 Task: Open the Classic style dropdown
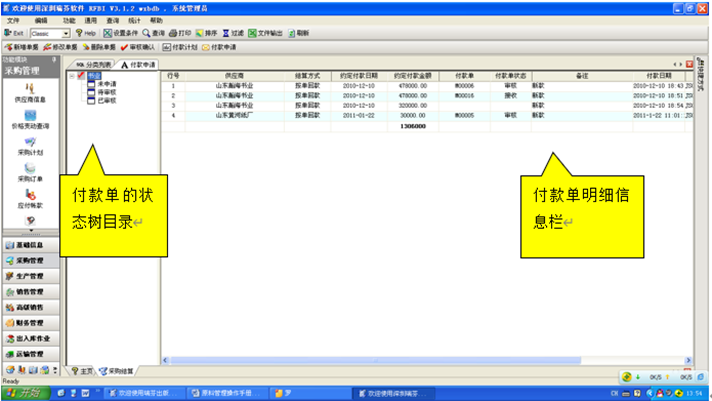pos(66,33)
